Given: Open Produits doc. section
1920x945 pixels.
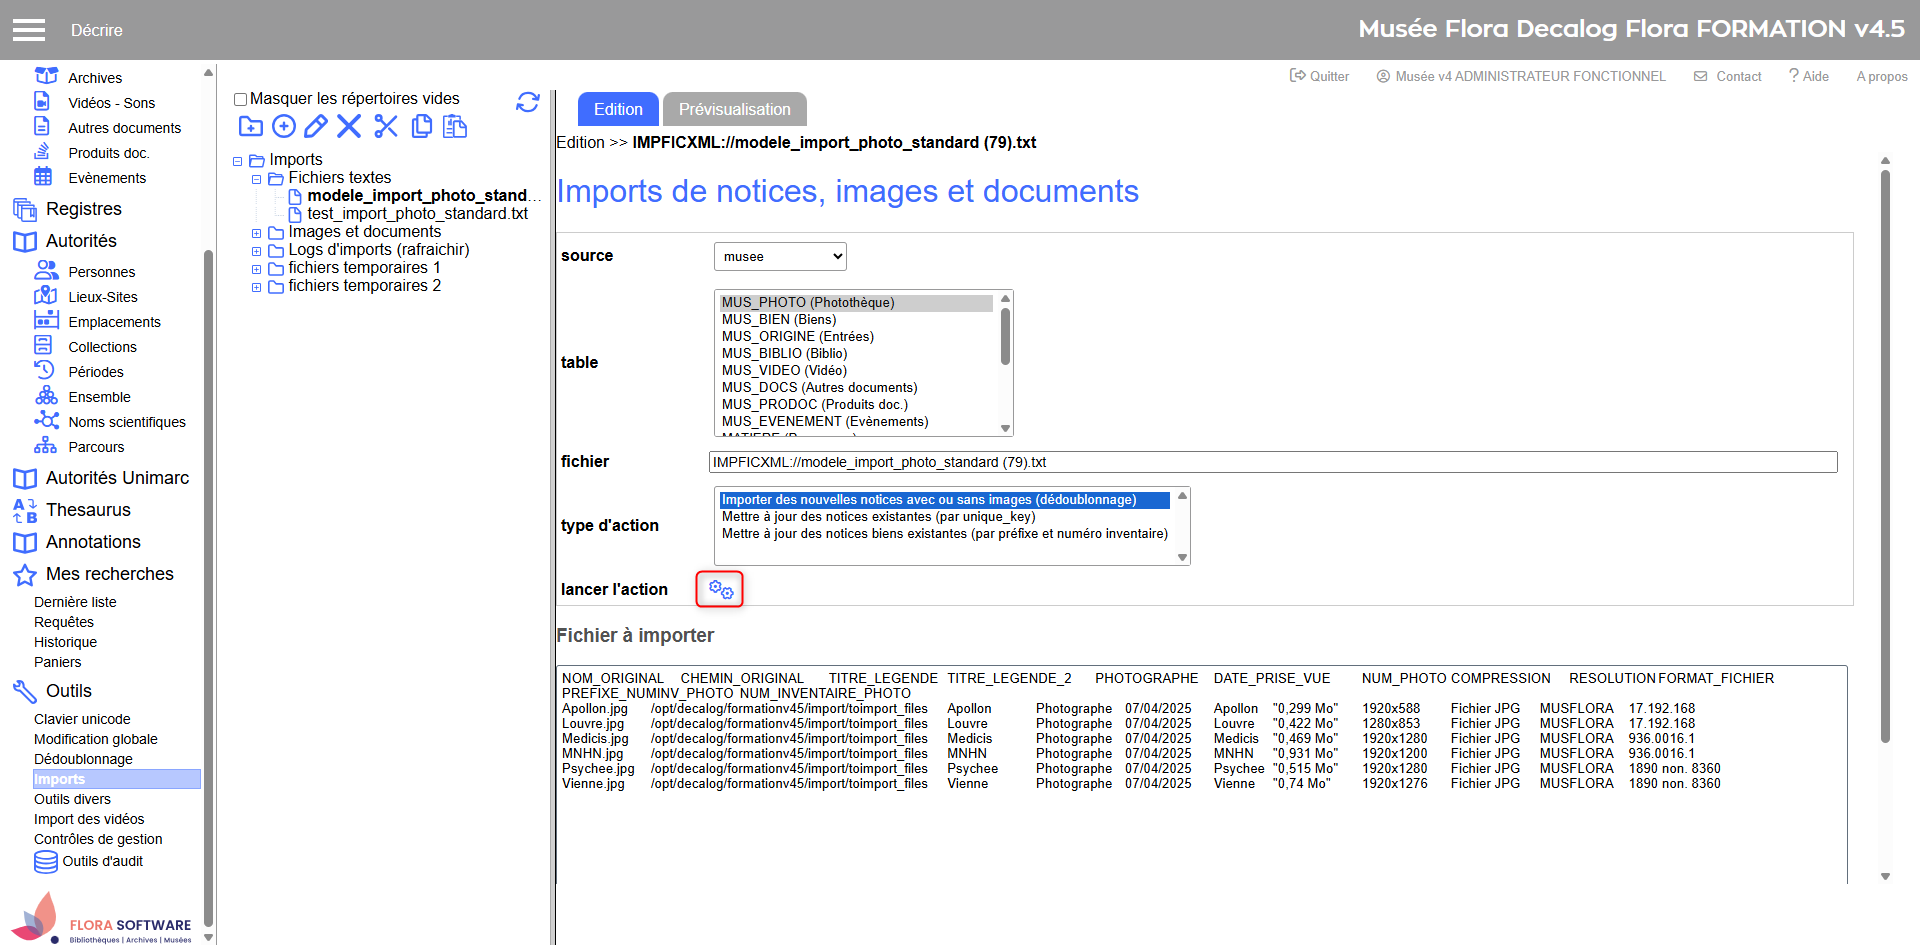Looking at the screenshot, I should click(x=108, y=153).
